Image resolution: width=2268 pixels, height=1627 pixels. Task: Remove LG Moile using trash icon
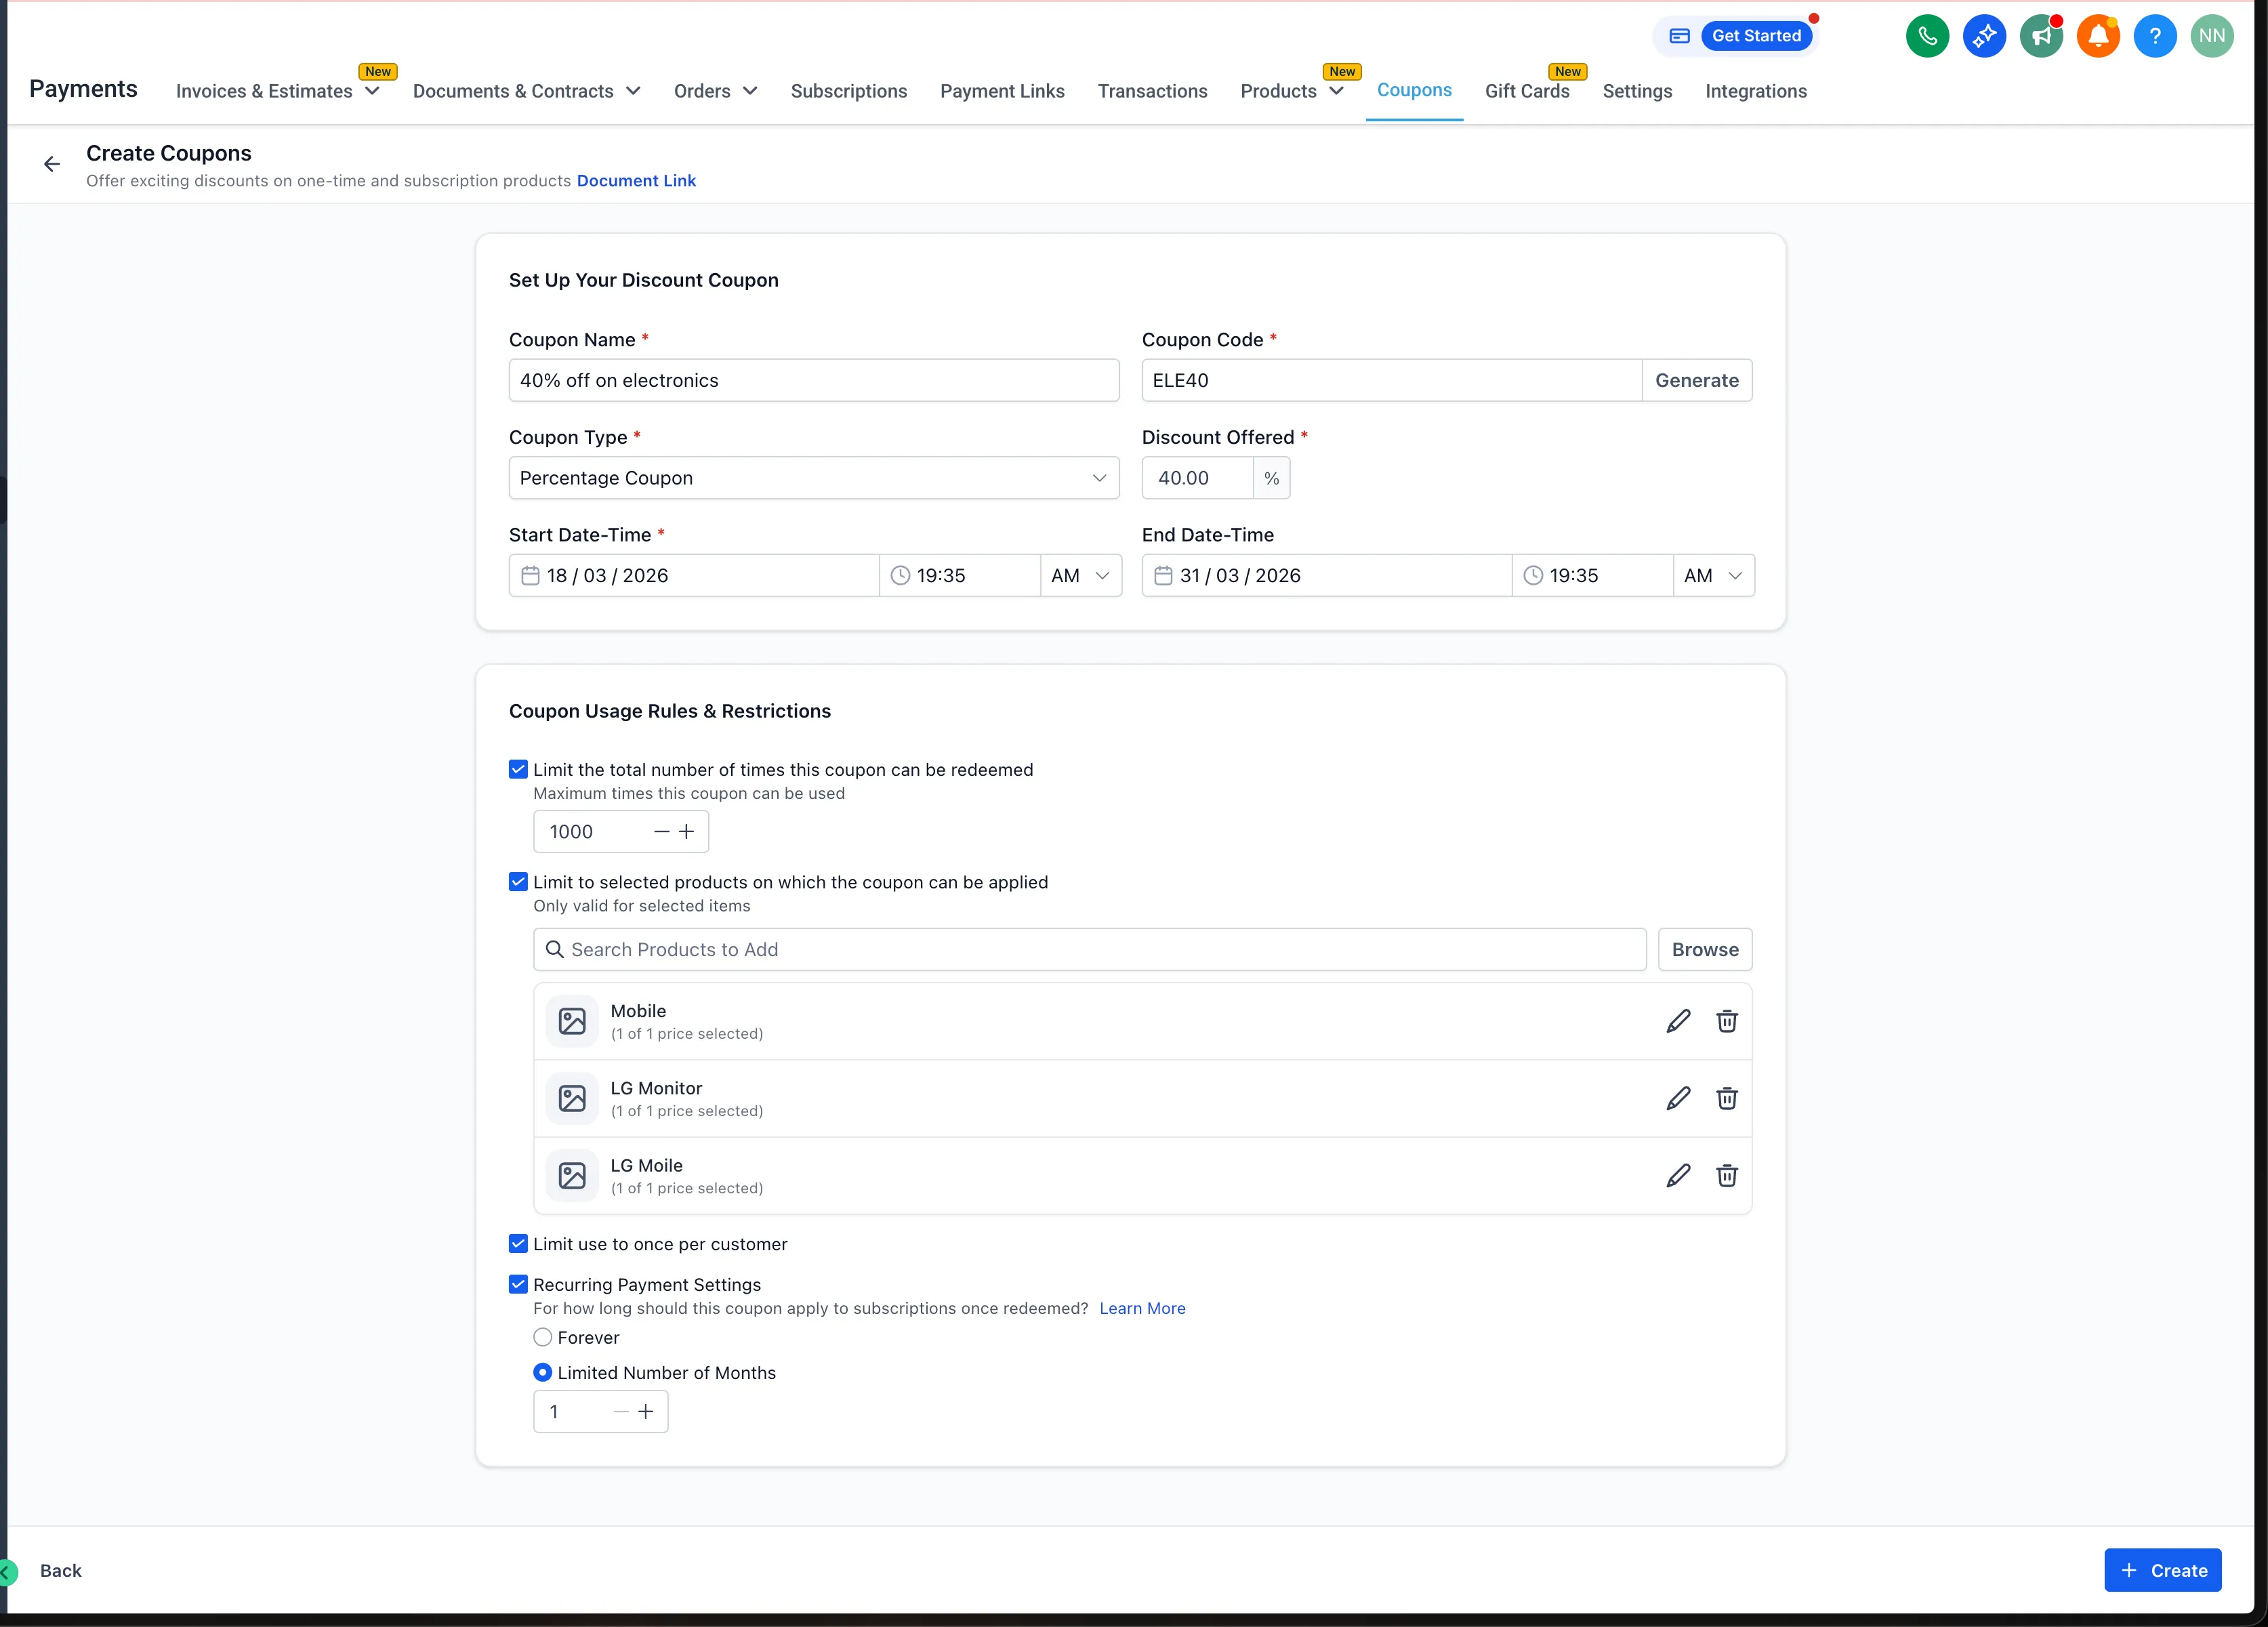[1726, 1175]
